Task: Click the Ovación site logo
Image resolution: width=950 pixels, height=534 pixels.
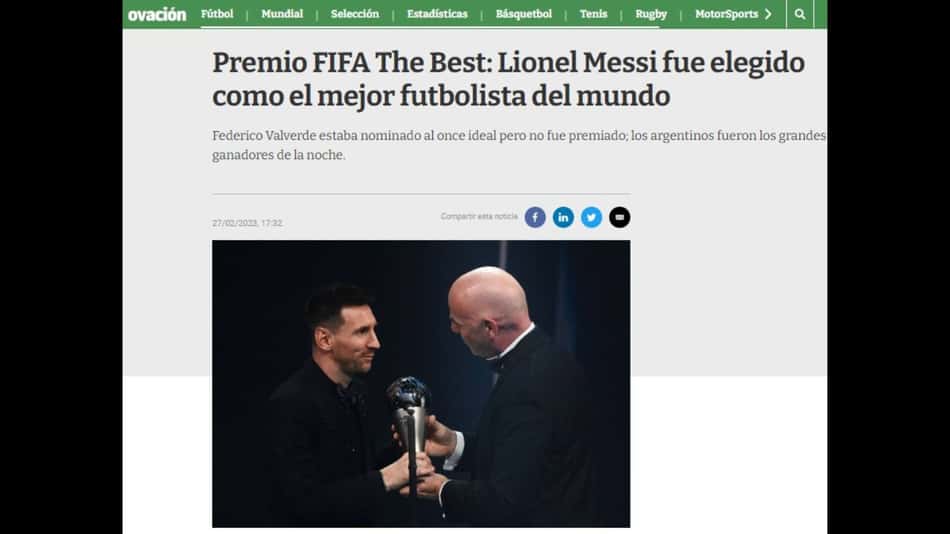Action: pyautogui.click(x=157, y=15)
